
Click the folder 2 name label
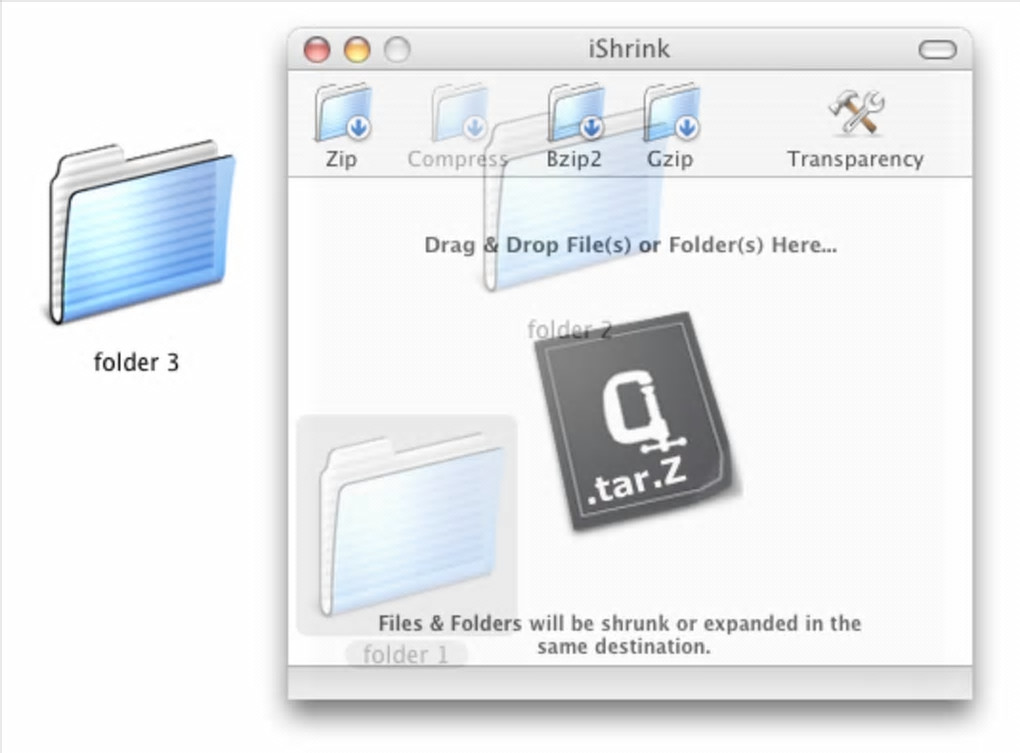click(x=570, y=330)
